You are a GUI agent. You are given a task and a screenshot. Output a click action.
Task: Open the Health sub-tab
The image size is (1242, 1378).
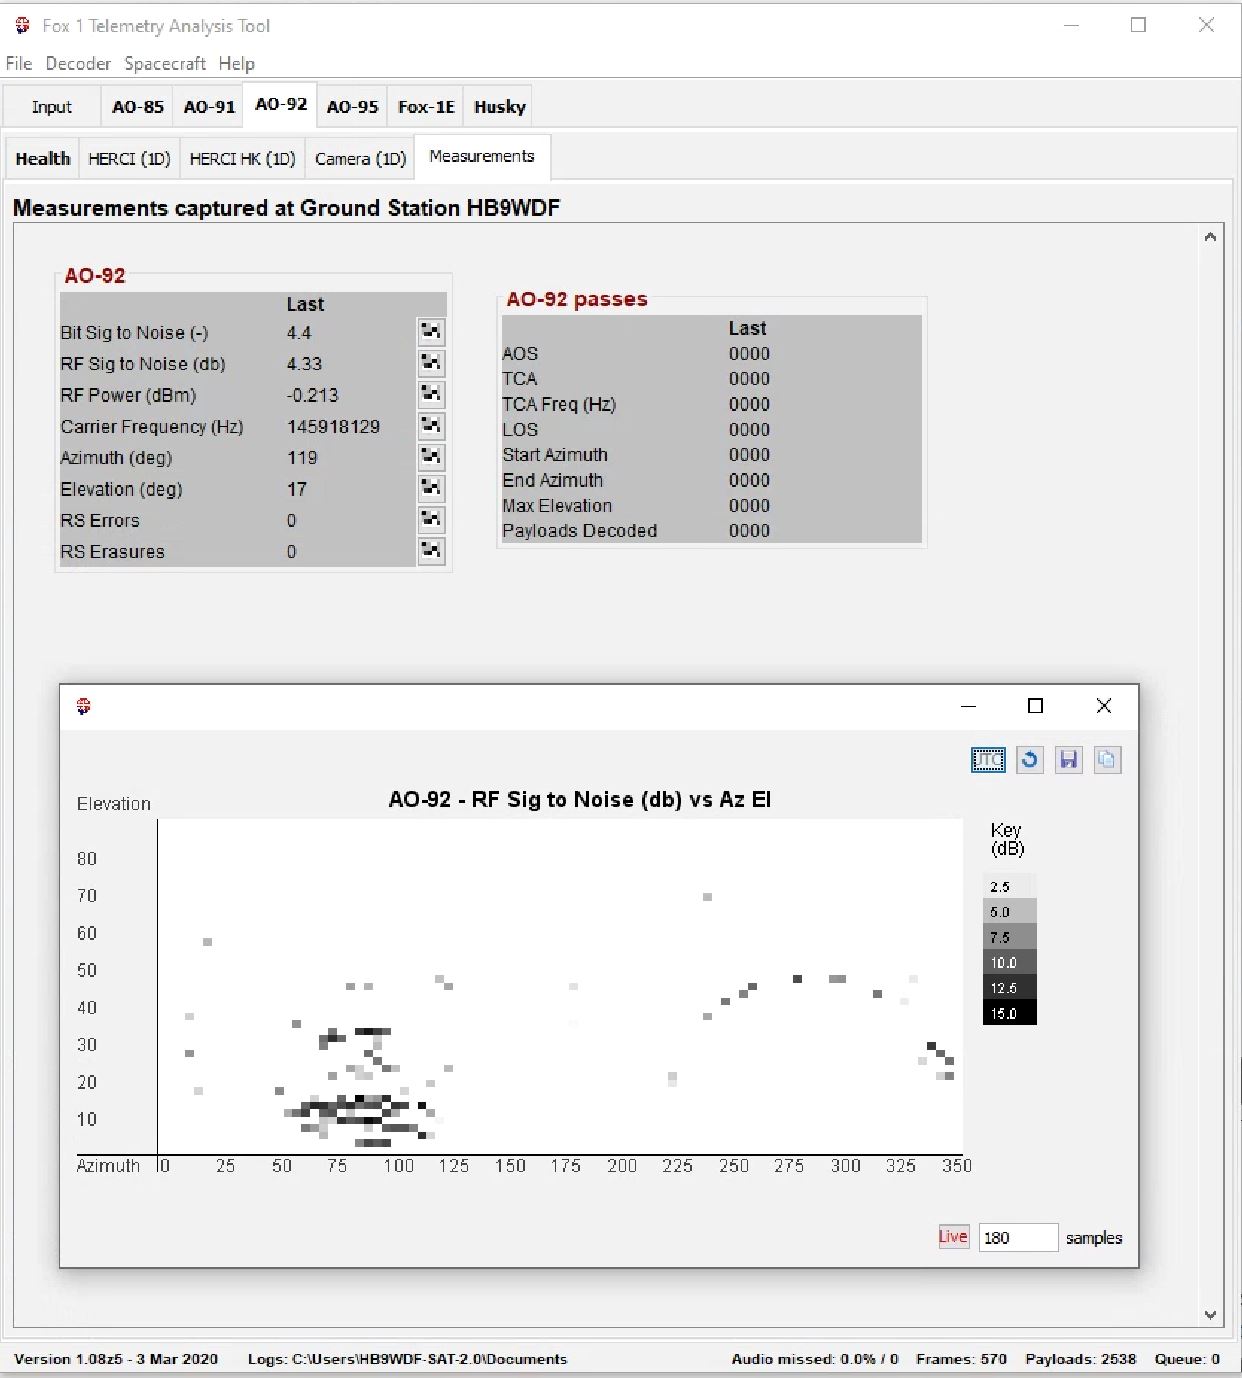(43, 159)
